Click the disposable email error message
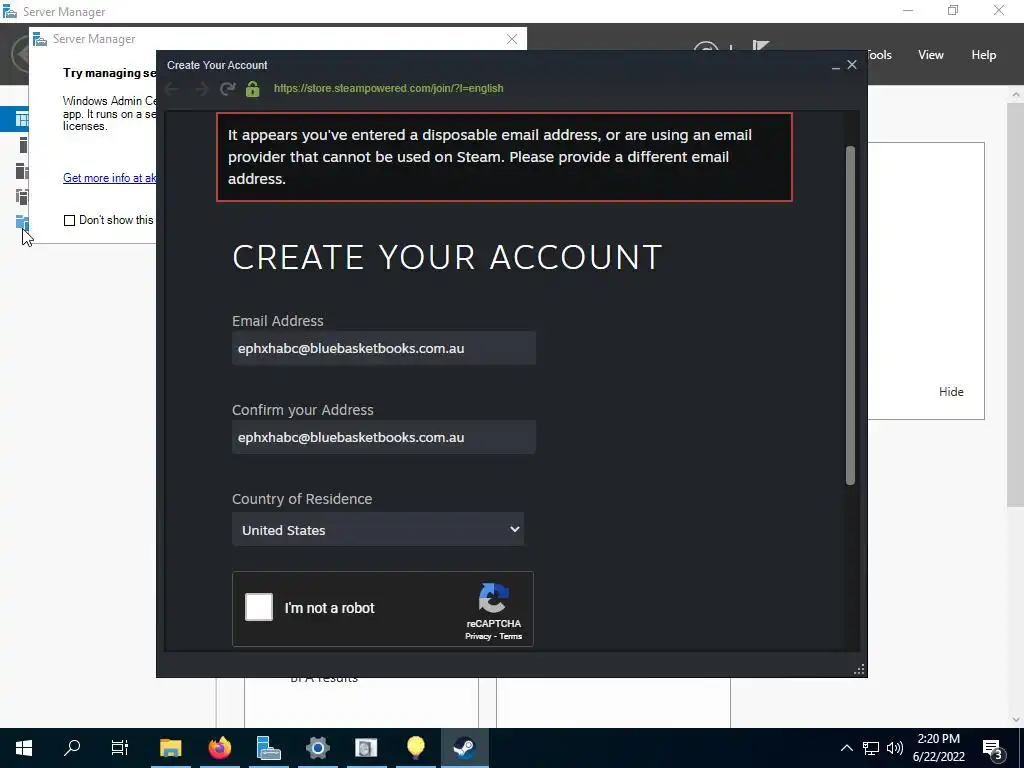The image size is (1024, 768). pos(504,157)
